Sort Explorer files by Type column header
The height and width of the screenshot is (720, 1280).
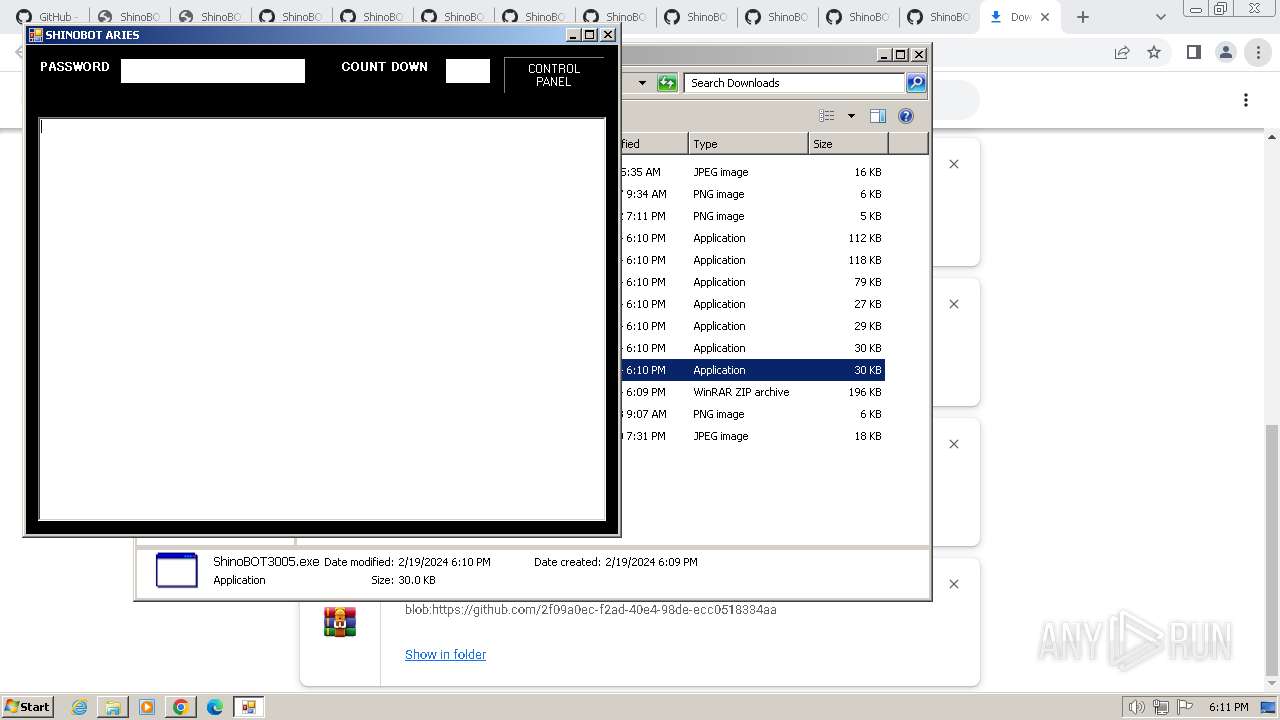(748, 144)
